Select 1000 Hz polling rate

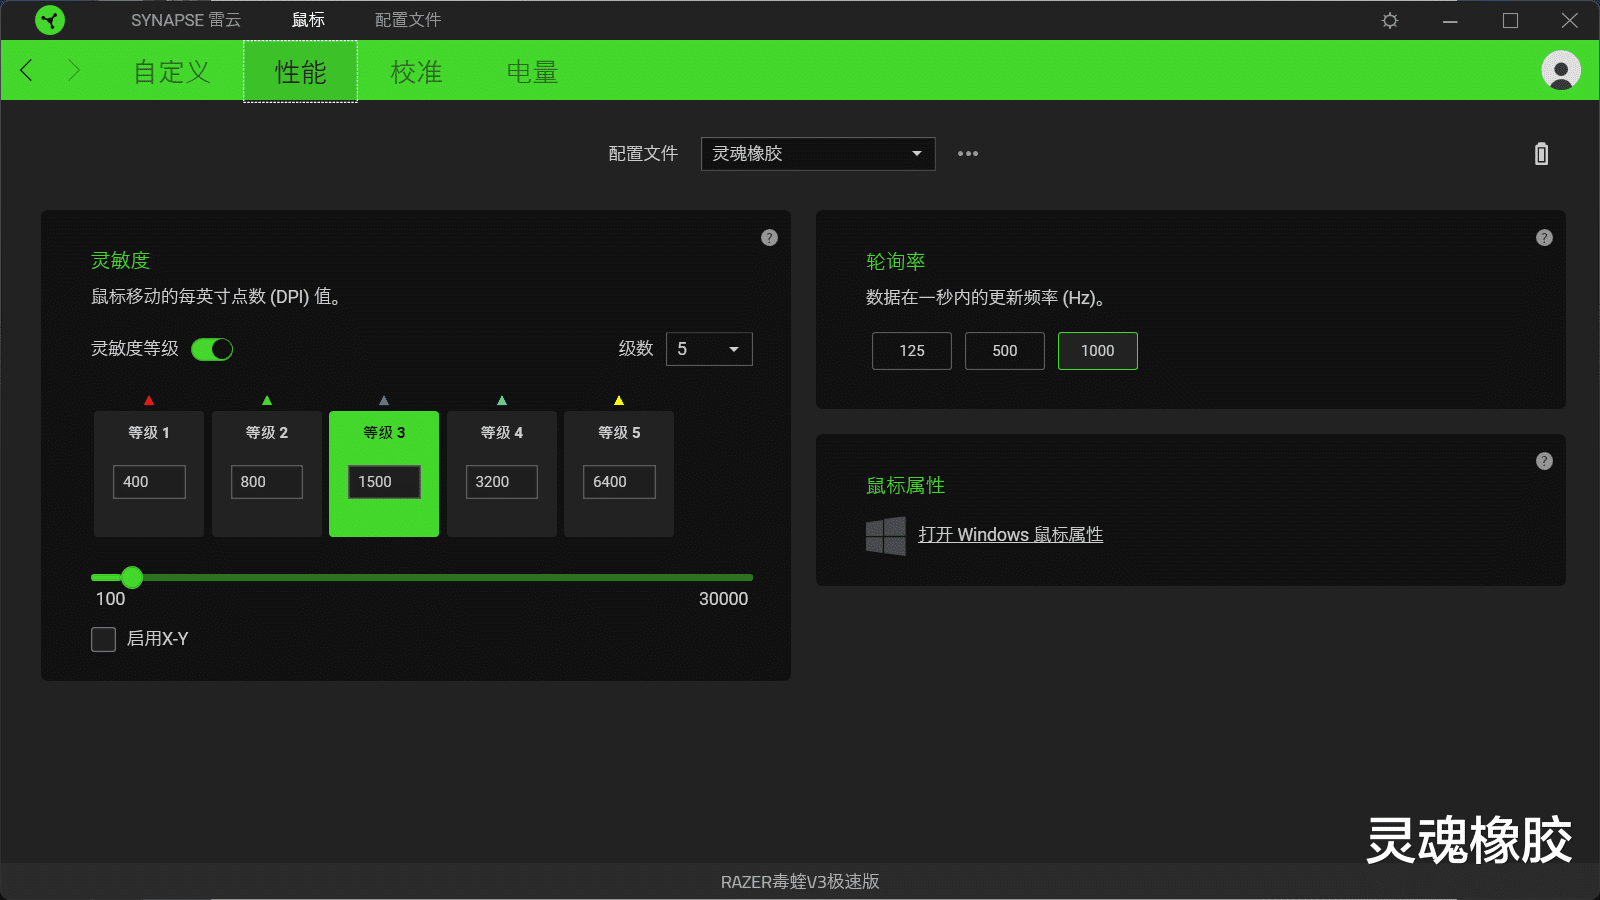tap(1098, 351)
